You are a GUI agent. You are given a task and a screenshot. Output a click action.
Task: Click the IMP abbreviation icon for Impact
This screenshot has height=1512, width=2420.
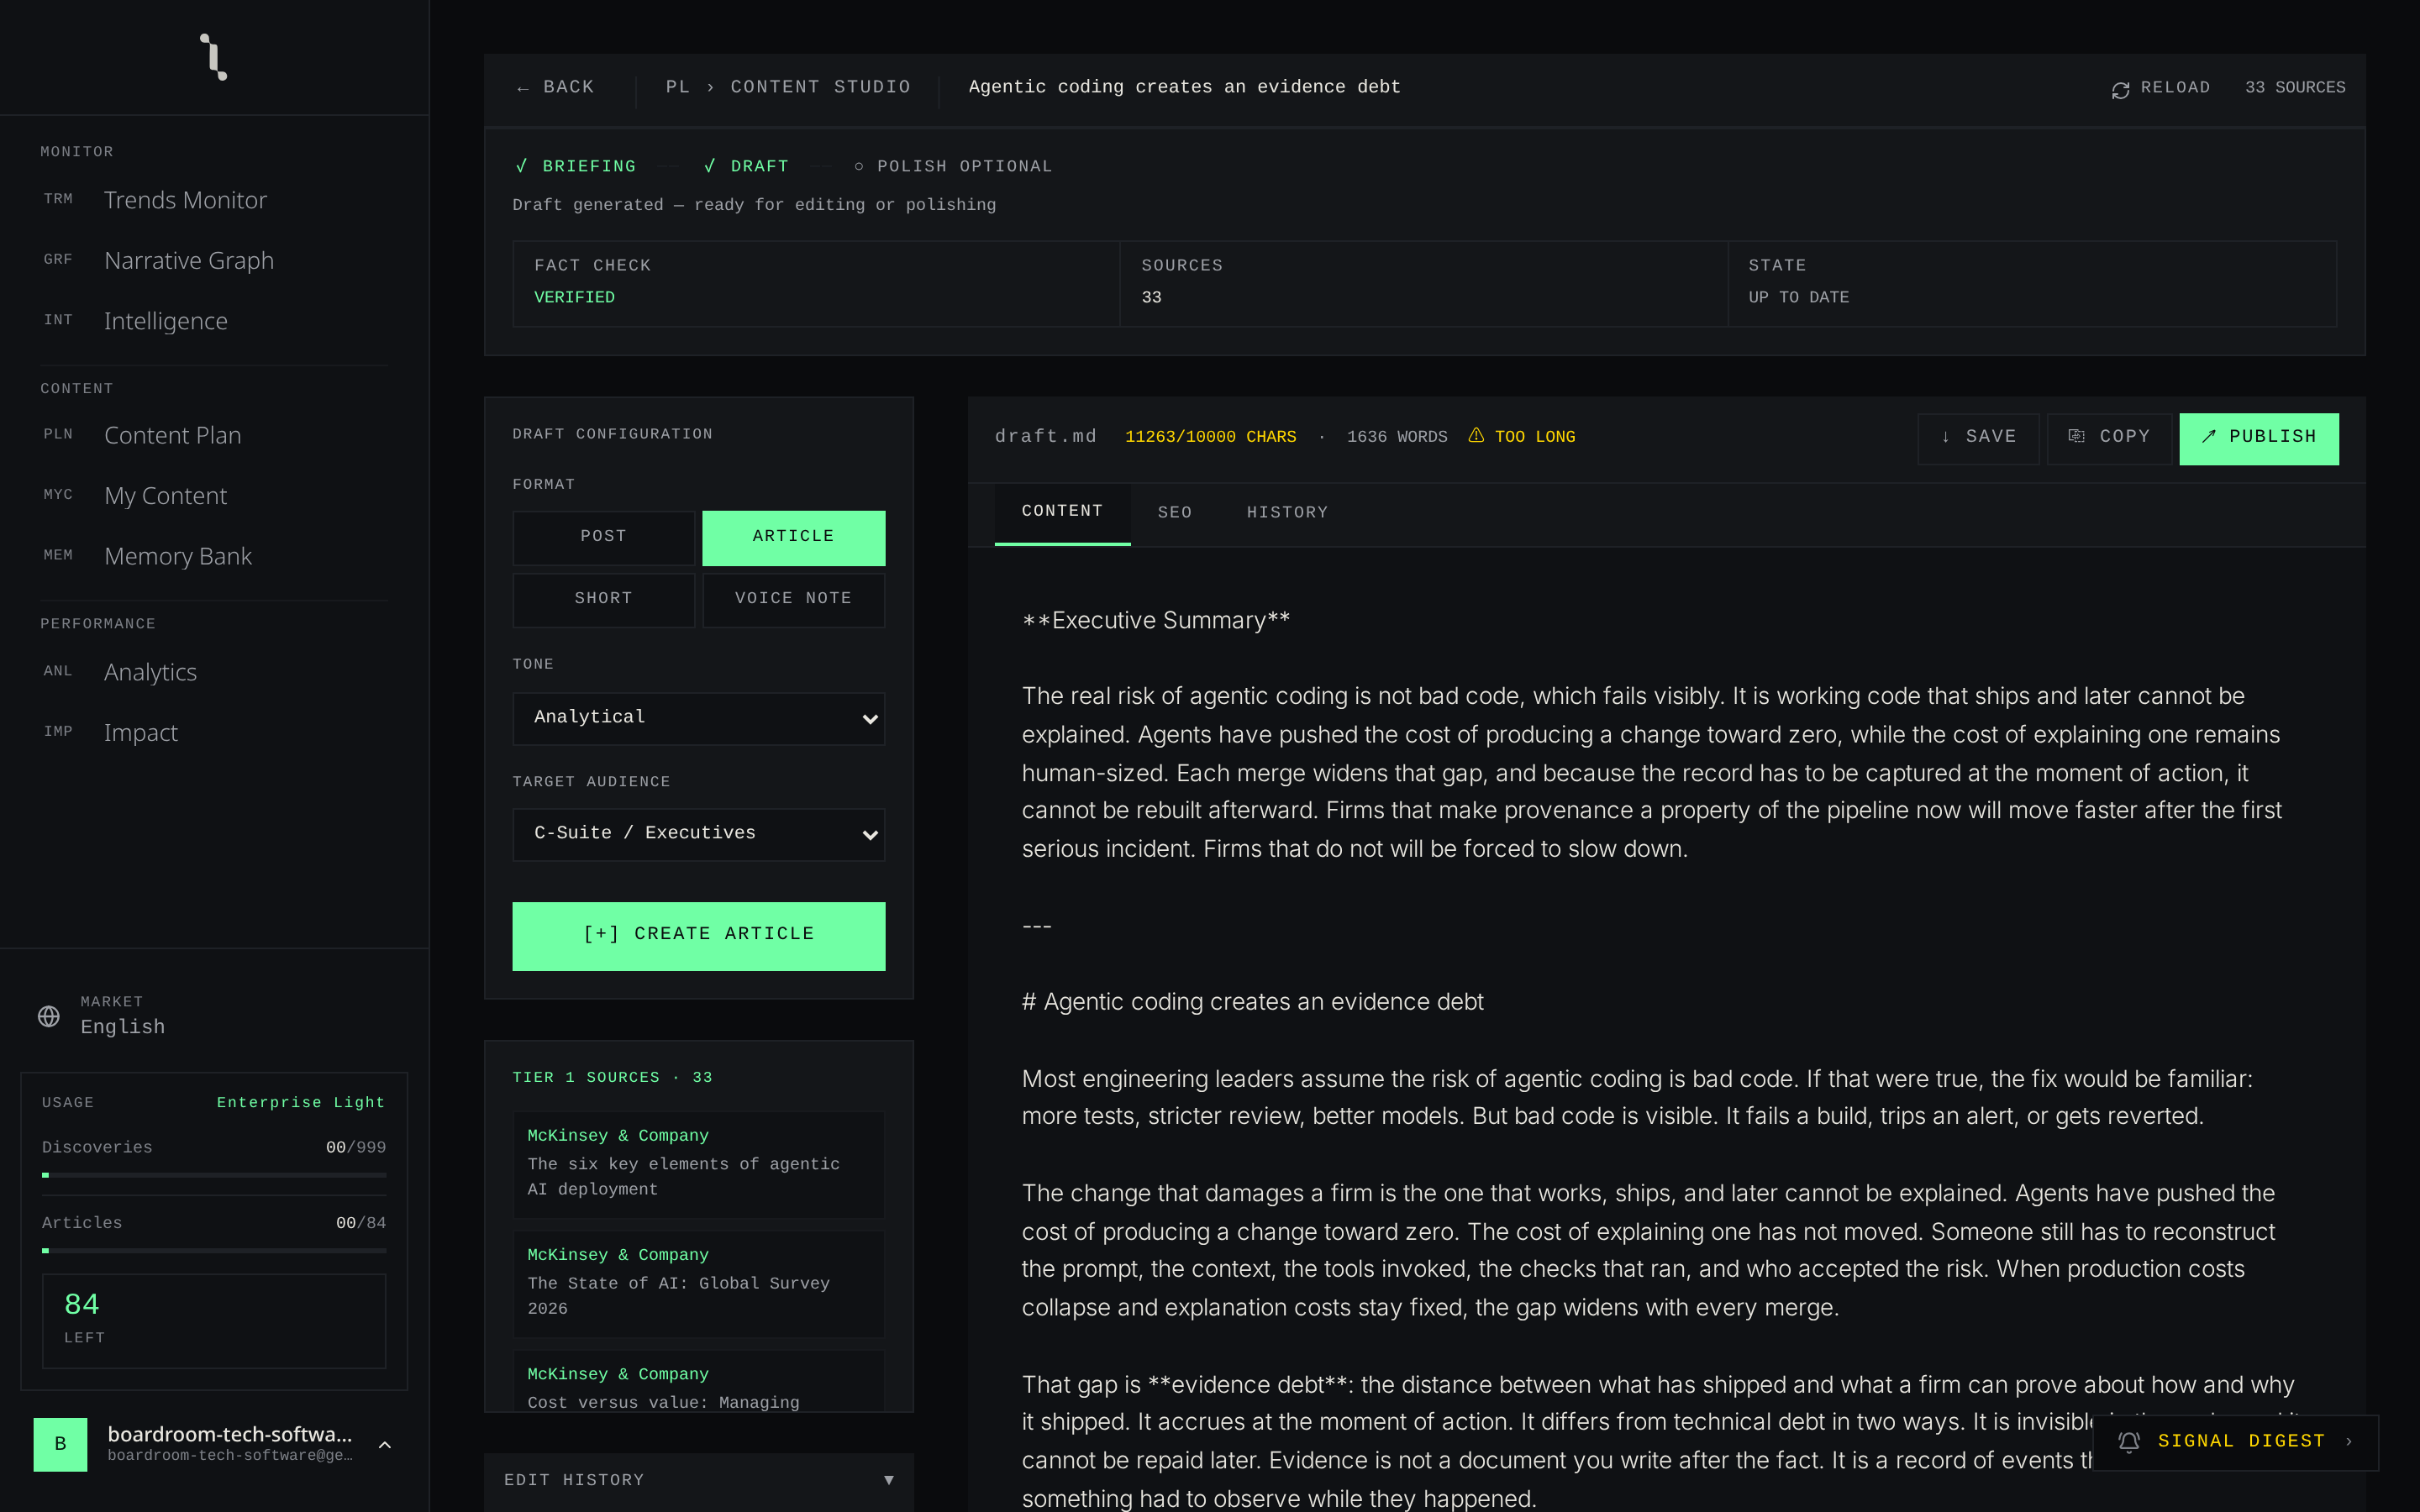pyautogui.click(x=58, y=732)
